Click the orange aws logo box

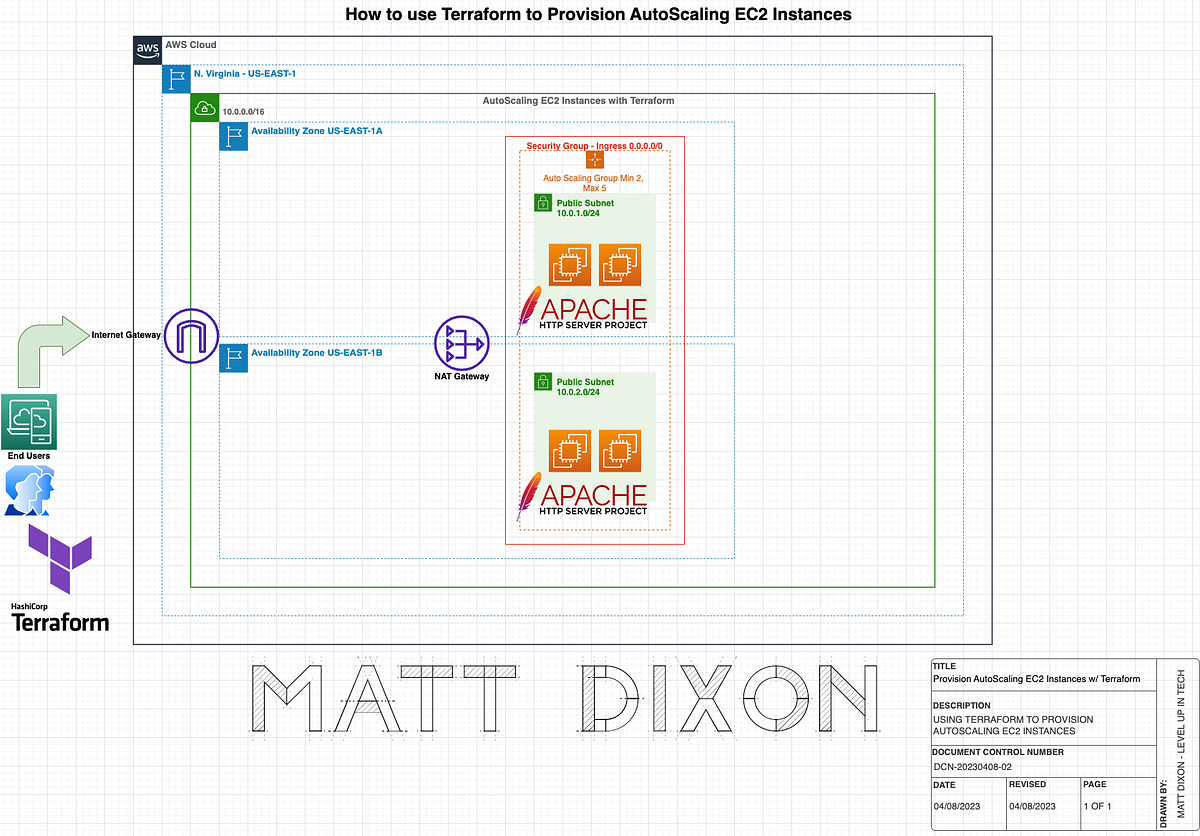146,50
